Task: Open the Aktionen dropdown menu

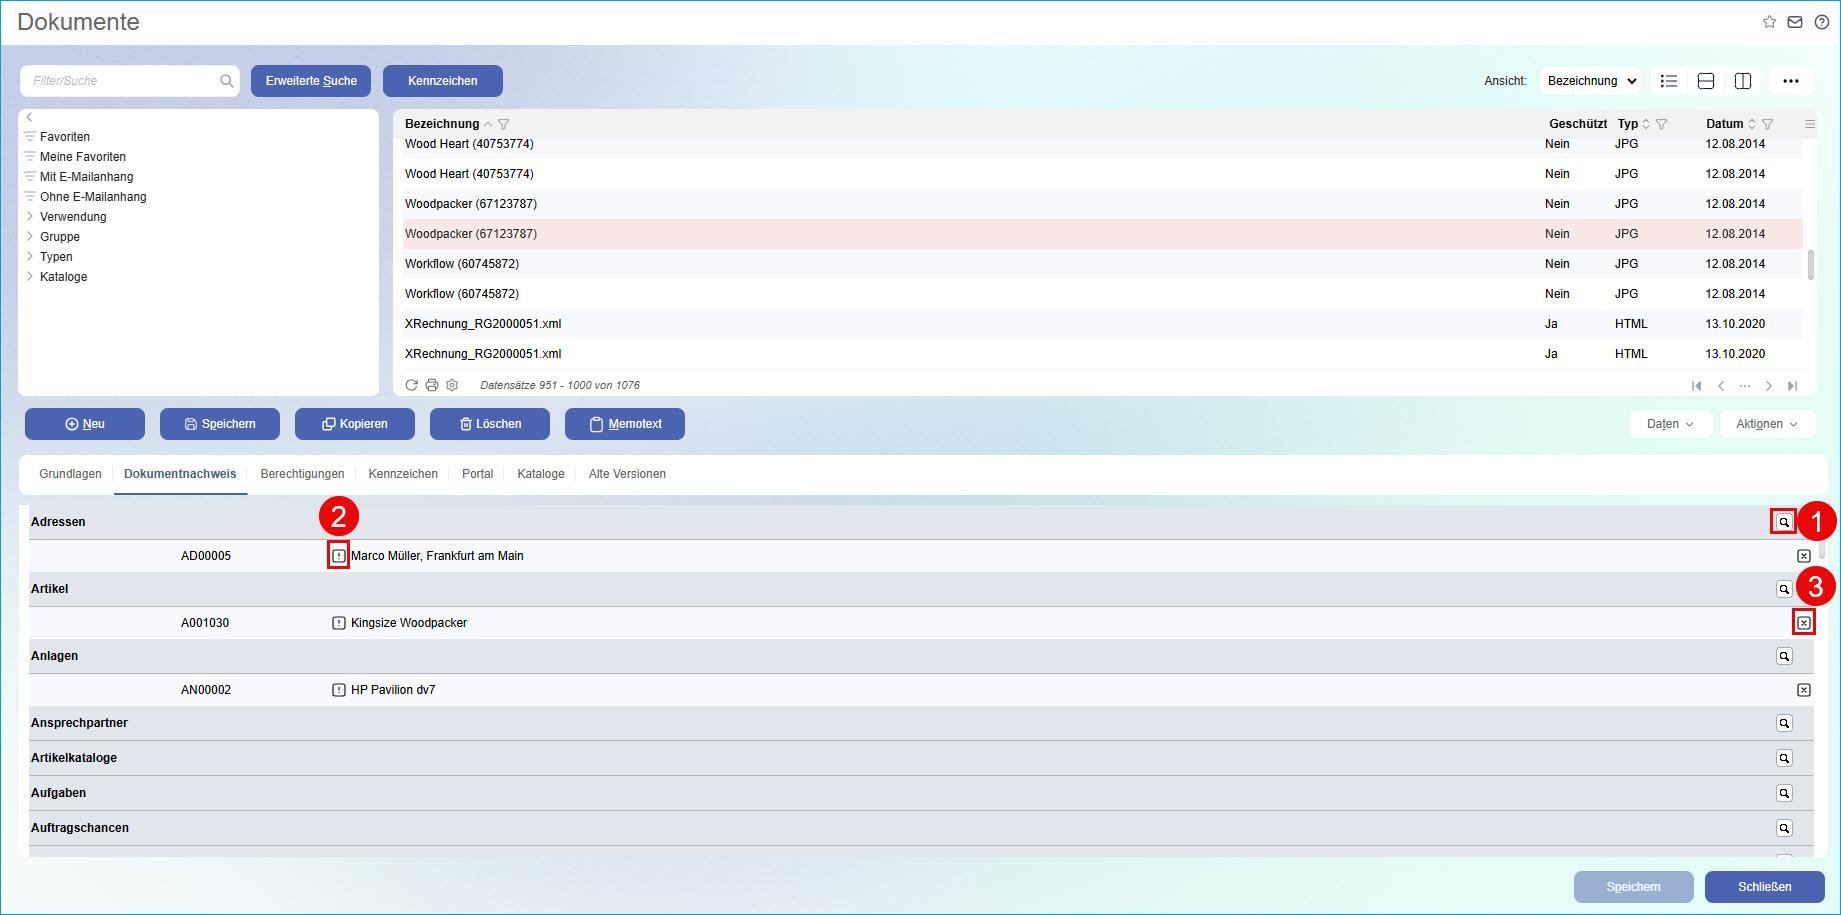Action: click(x=1766, y=424)
